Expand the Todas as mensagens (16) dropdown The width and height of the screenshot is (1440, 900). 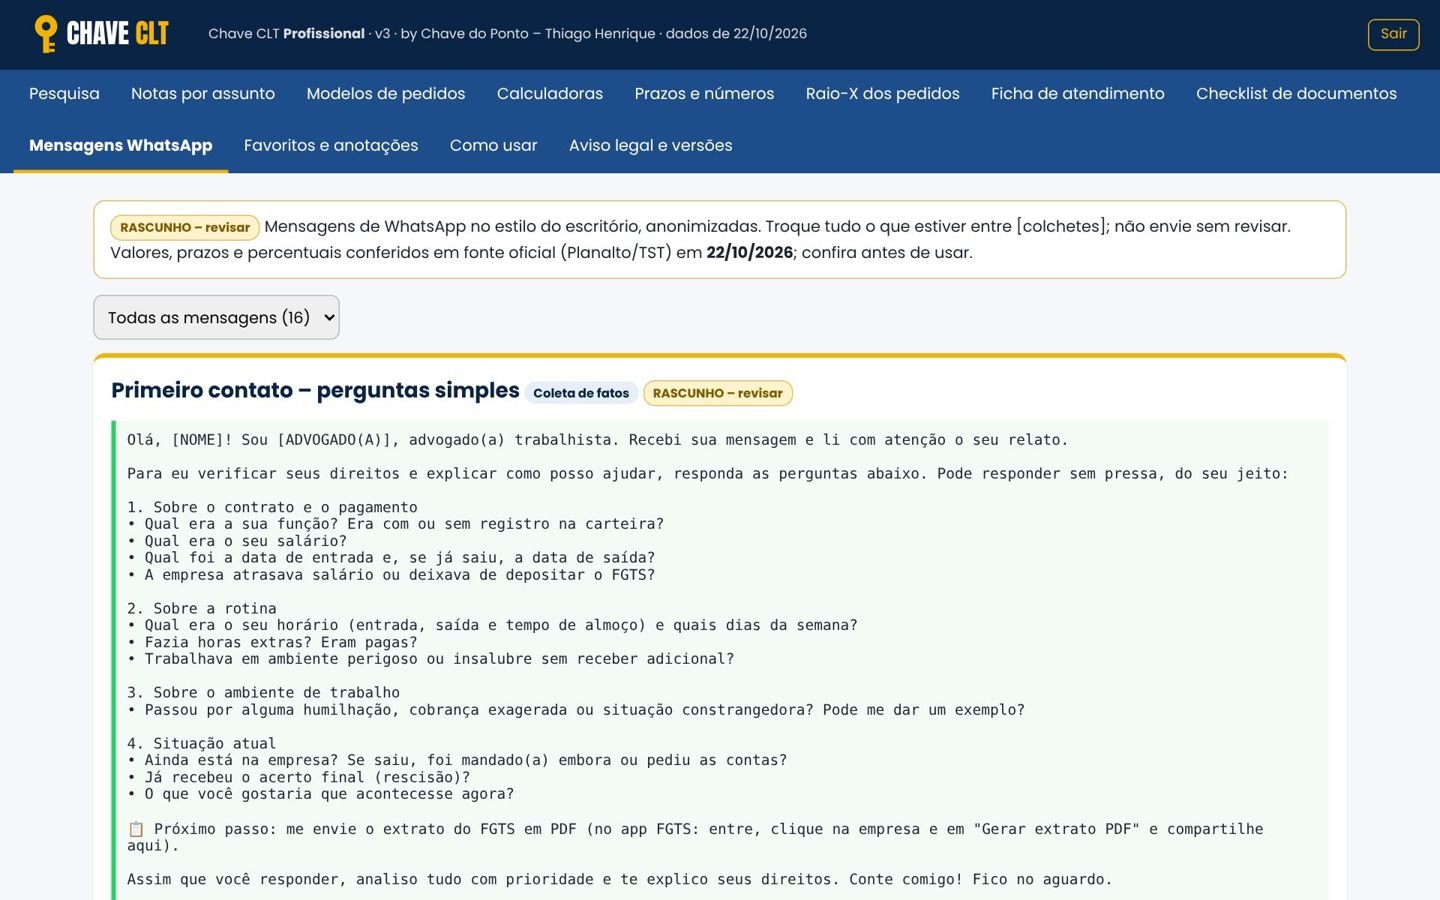pyautogui.click(x=216, y=317)
